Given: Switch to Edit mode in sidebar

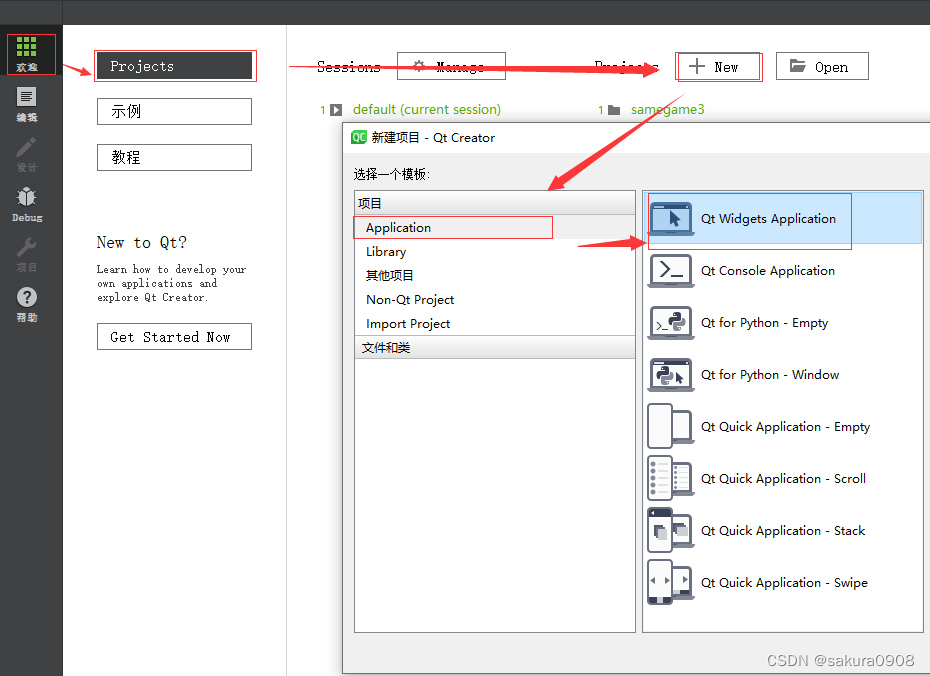Looking at the screenshot, I should [x=27, y=97].
